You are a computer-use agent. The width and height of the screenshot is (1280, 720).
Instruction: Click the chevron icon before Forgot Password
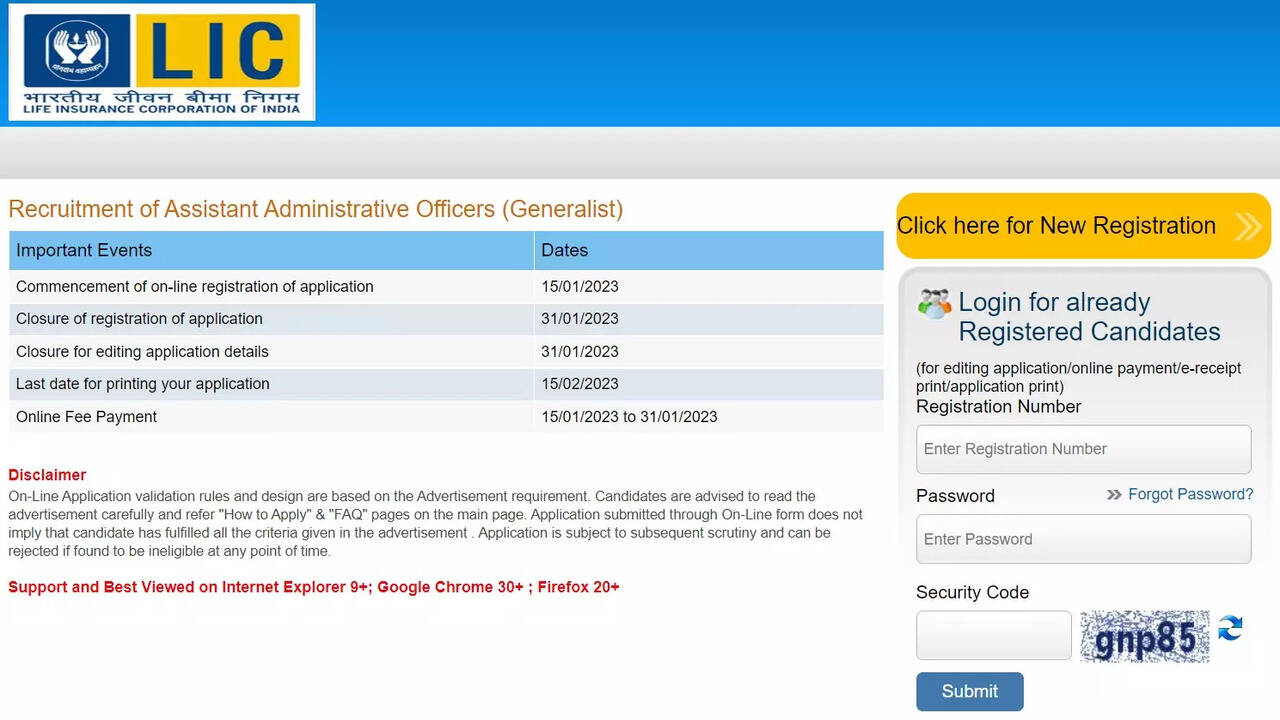1113,494
